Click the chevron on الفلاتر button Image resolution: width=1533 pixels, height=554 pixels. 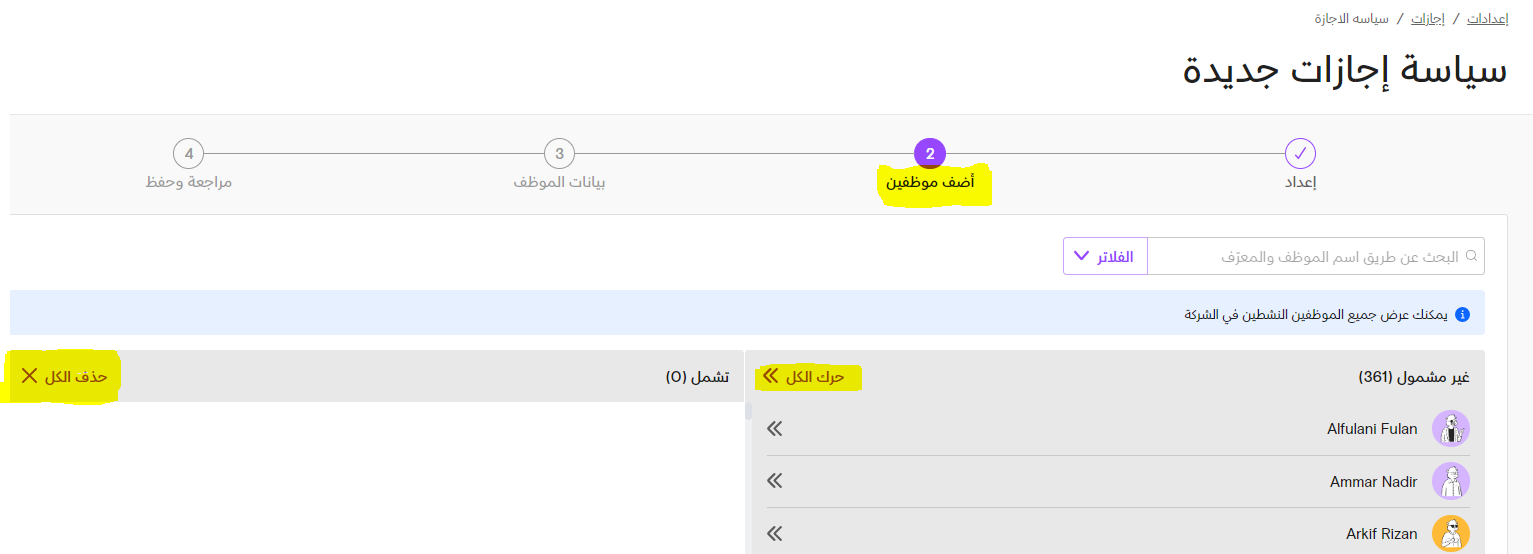(1080, 256)
